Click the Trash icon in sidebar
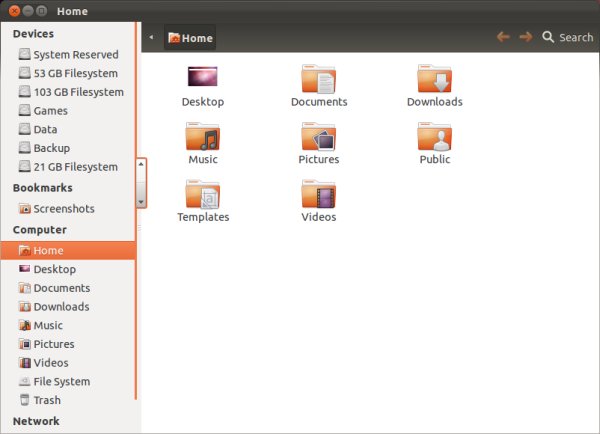Image resolution: width=600 pixels, height=434 pixels. 24,400
